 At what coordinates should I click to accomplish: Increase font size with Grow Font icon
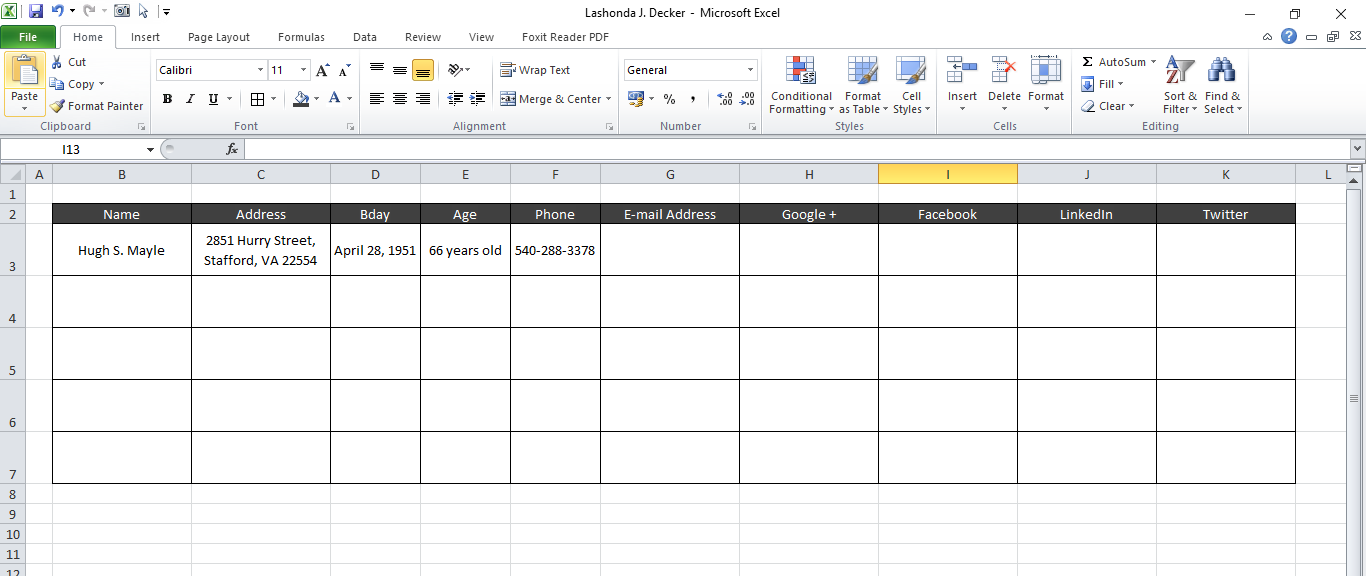(323, 70)
